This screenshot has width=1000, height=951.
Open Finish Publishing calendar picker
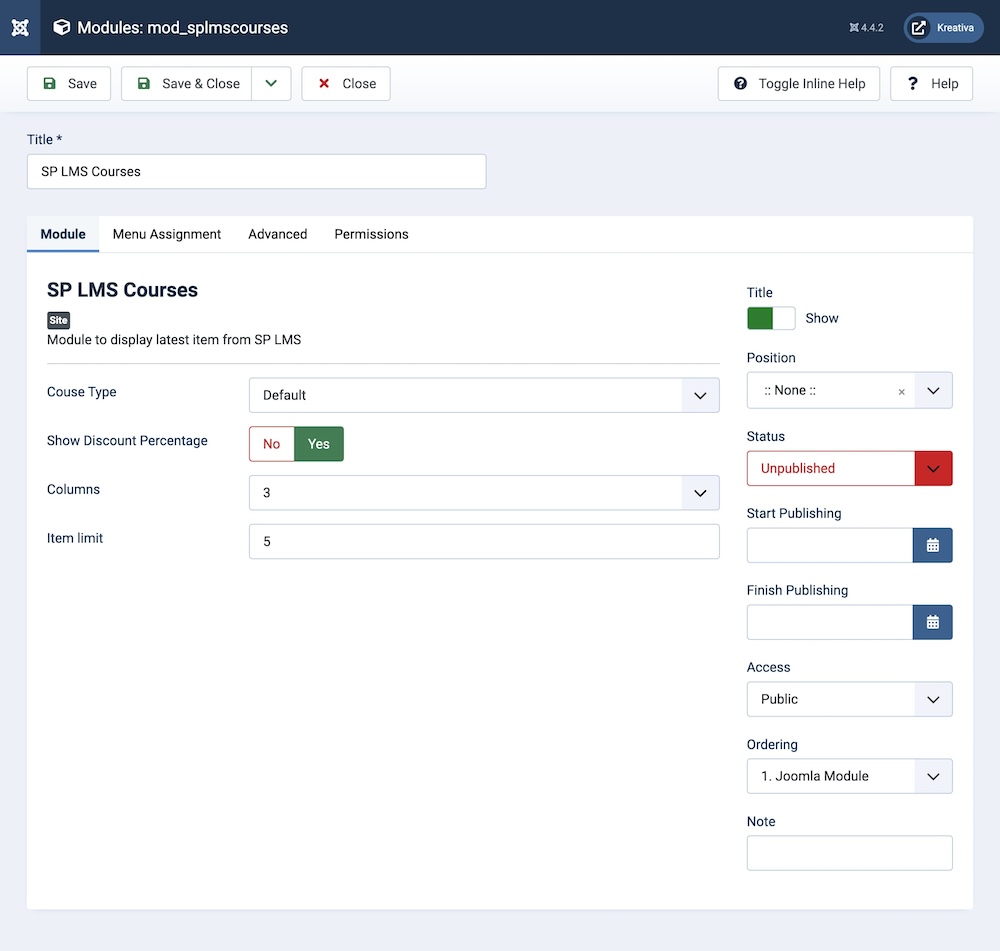(x=932, y=622)
